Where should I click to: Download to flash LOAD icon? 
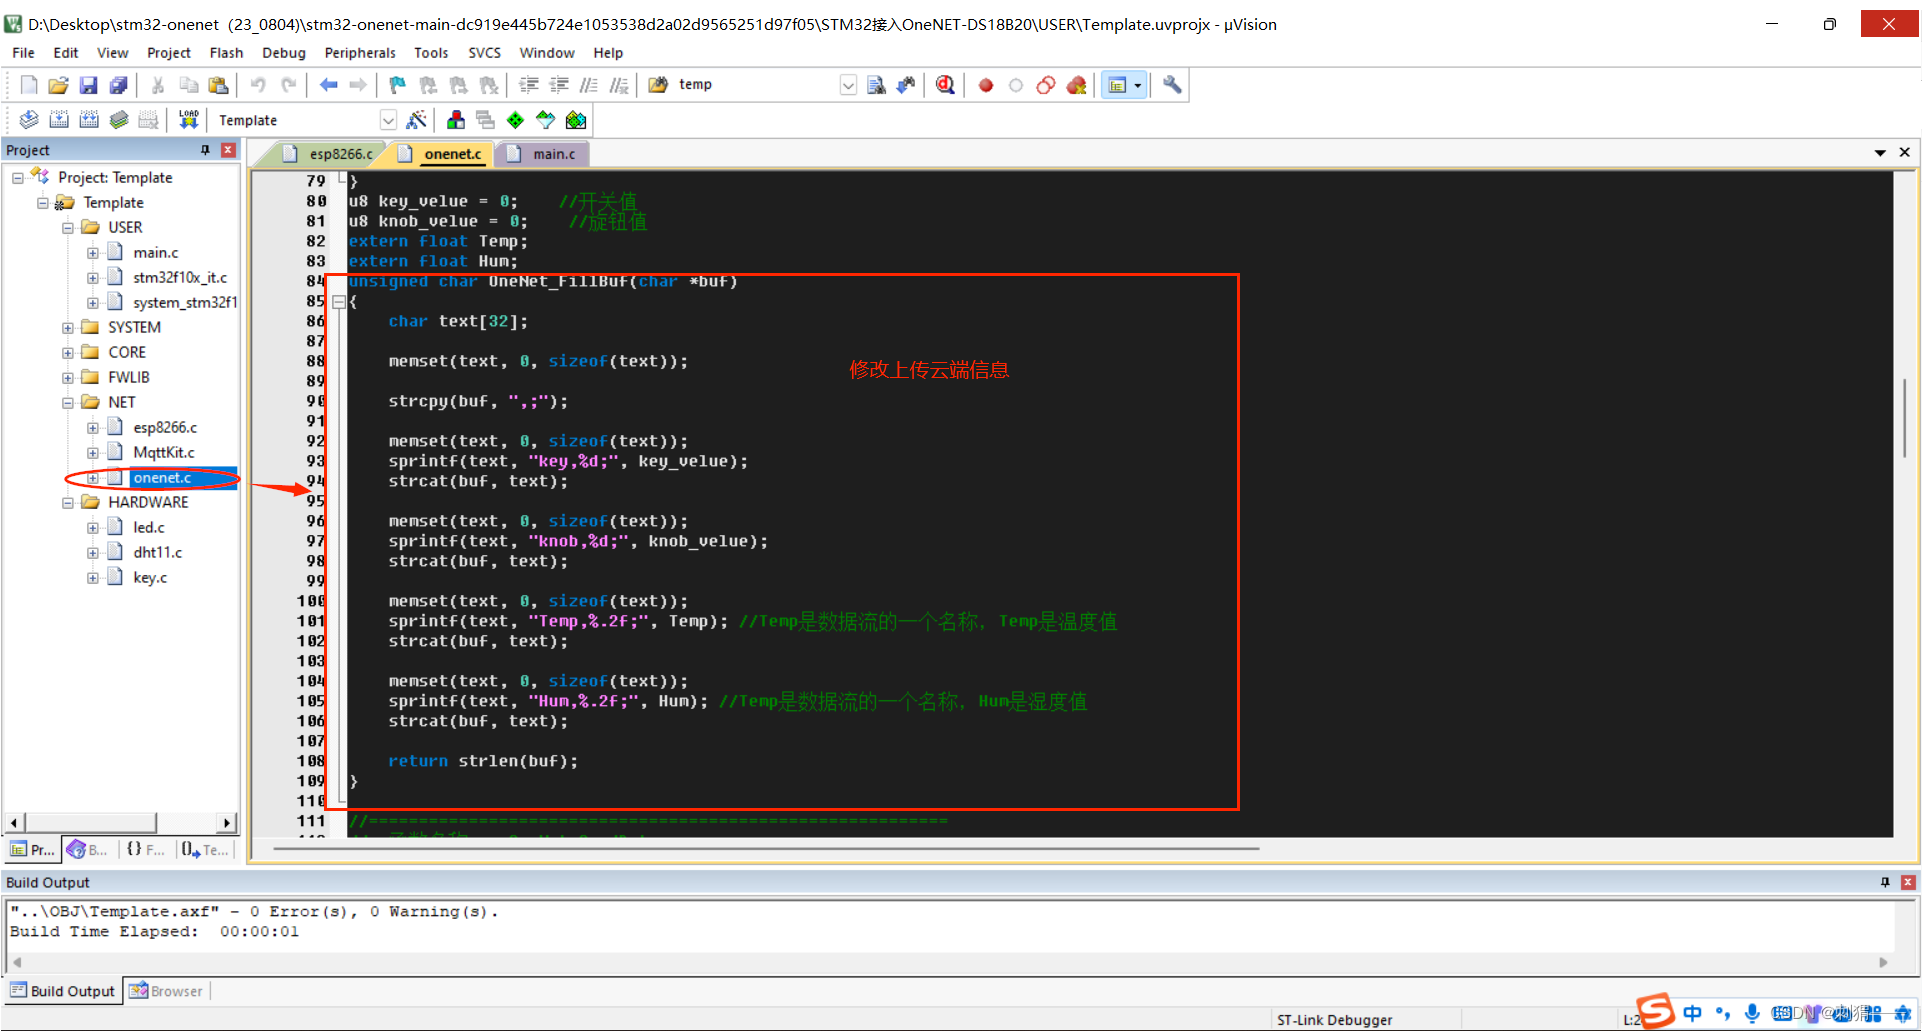(188, 120)
